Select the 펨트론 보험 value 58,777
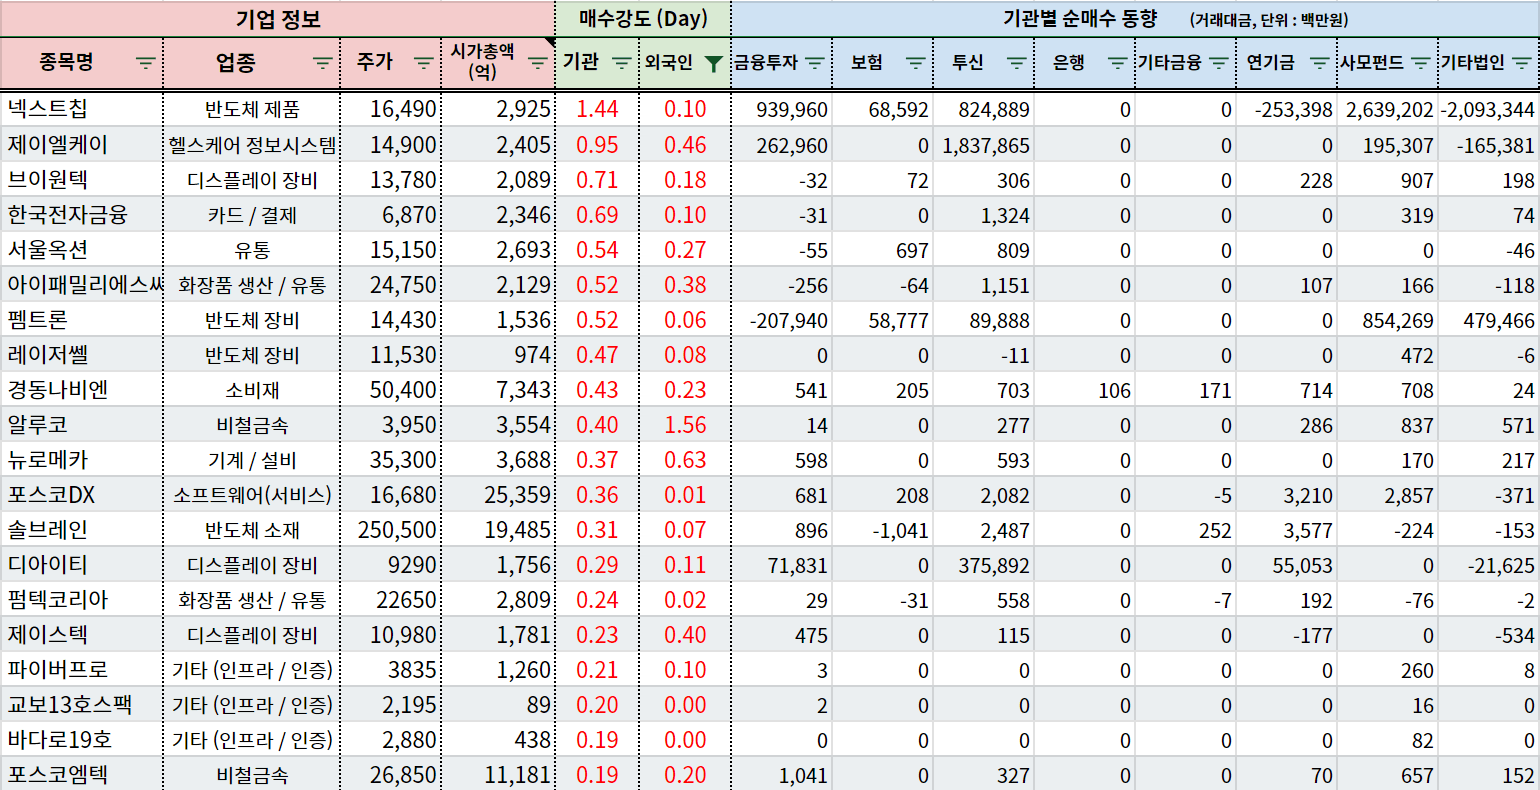1540x790 pixels. (883, 319)
